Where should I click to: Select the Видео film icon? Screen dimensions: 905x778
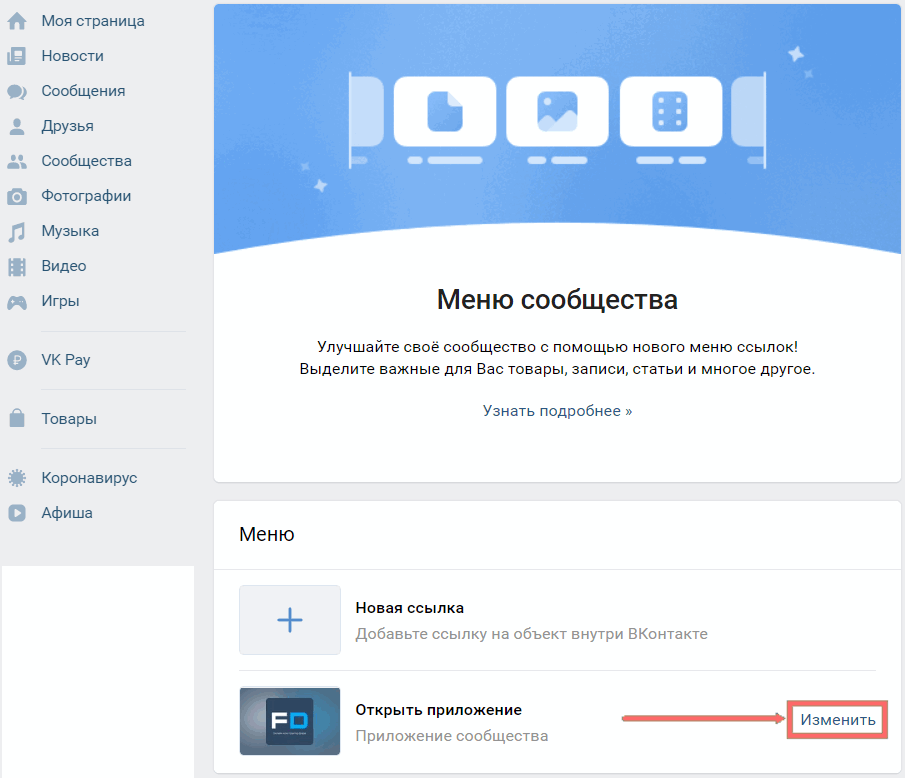[17, 266]
